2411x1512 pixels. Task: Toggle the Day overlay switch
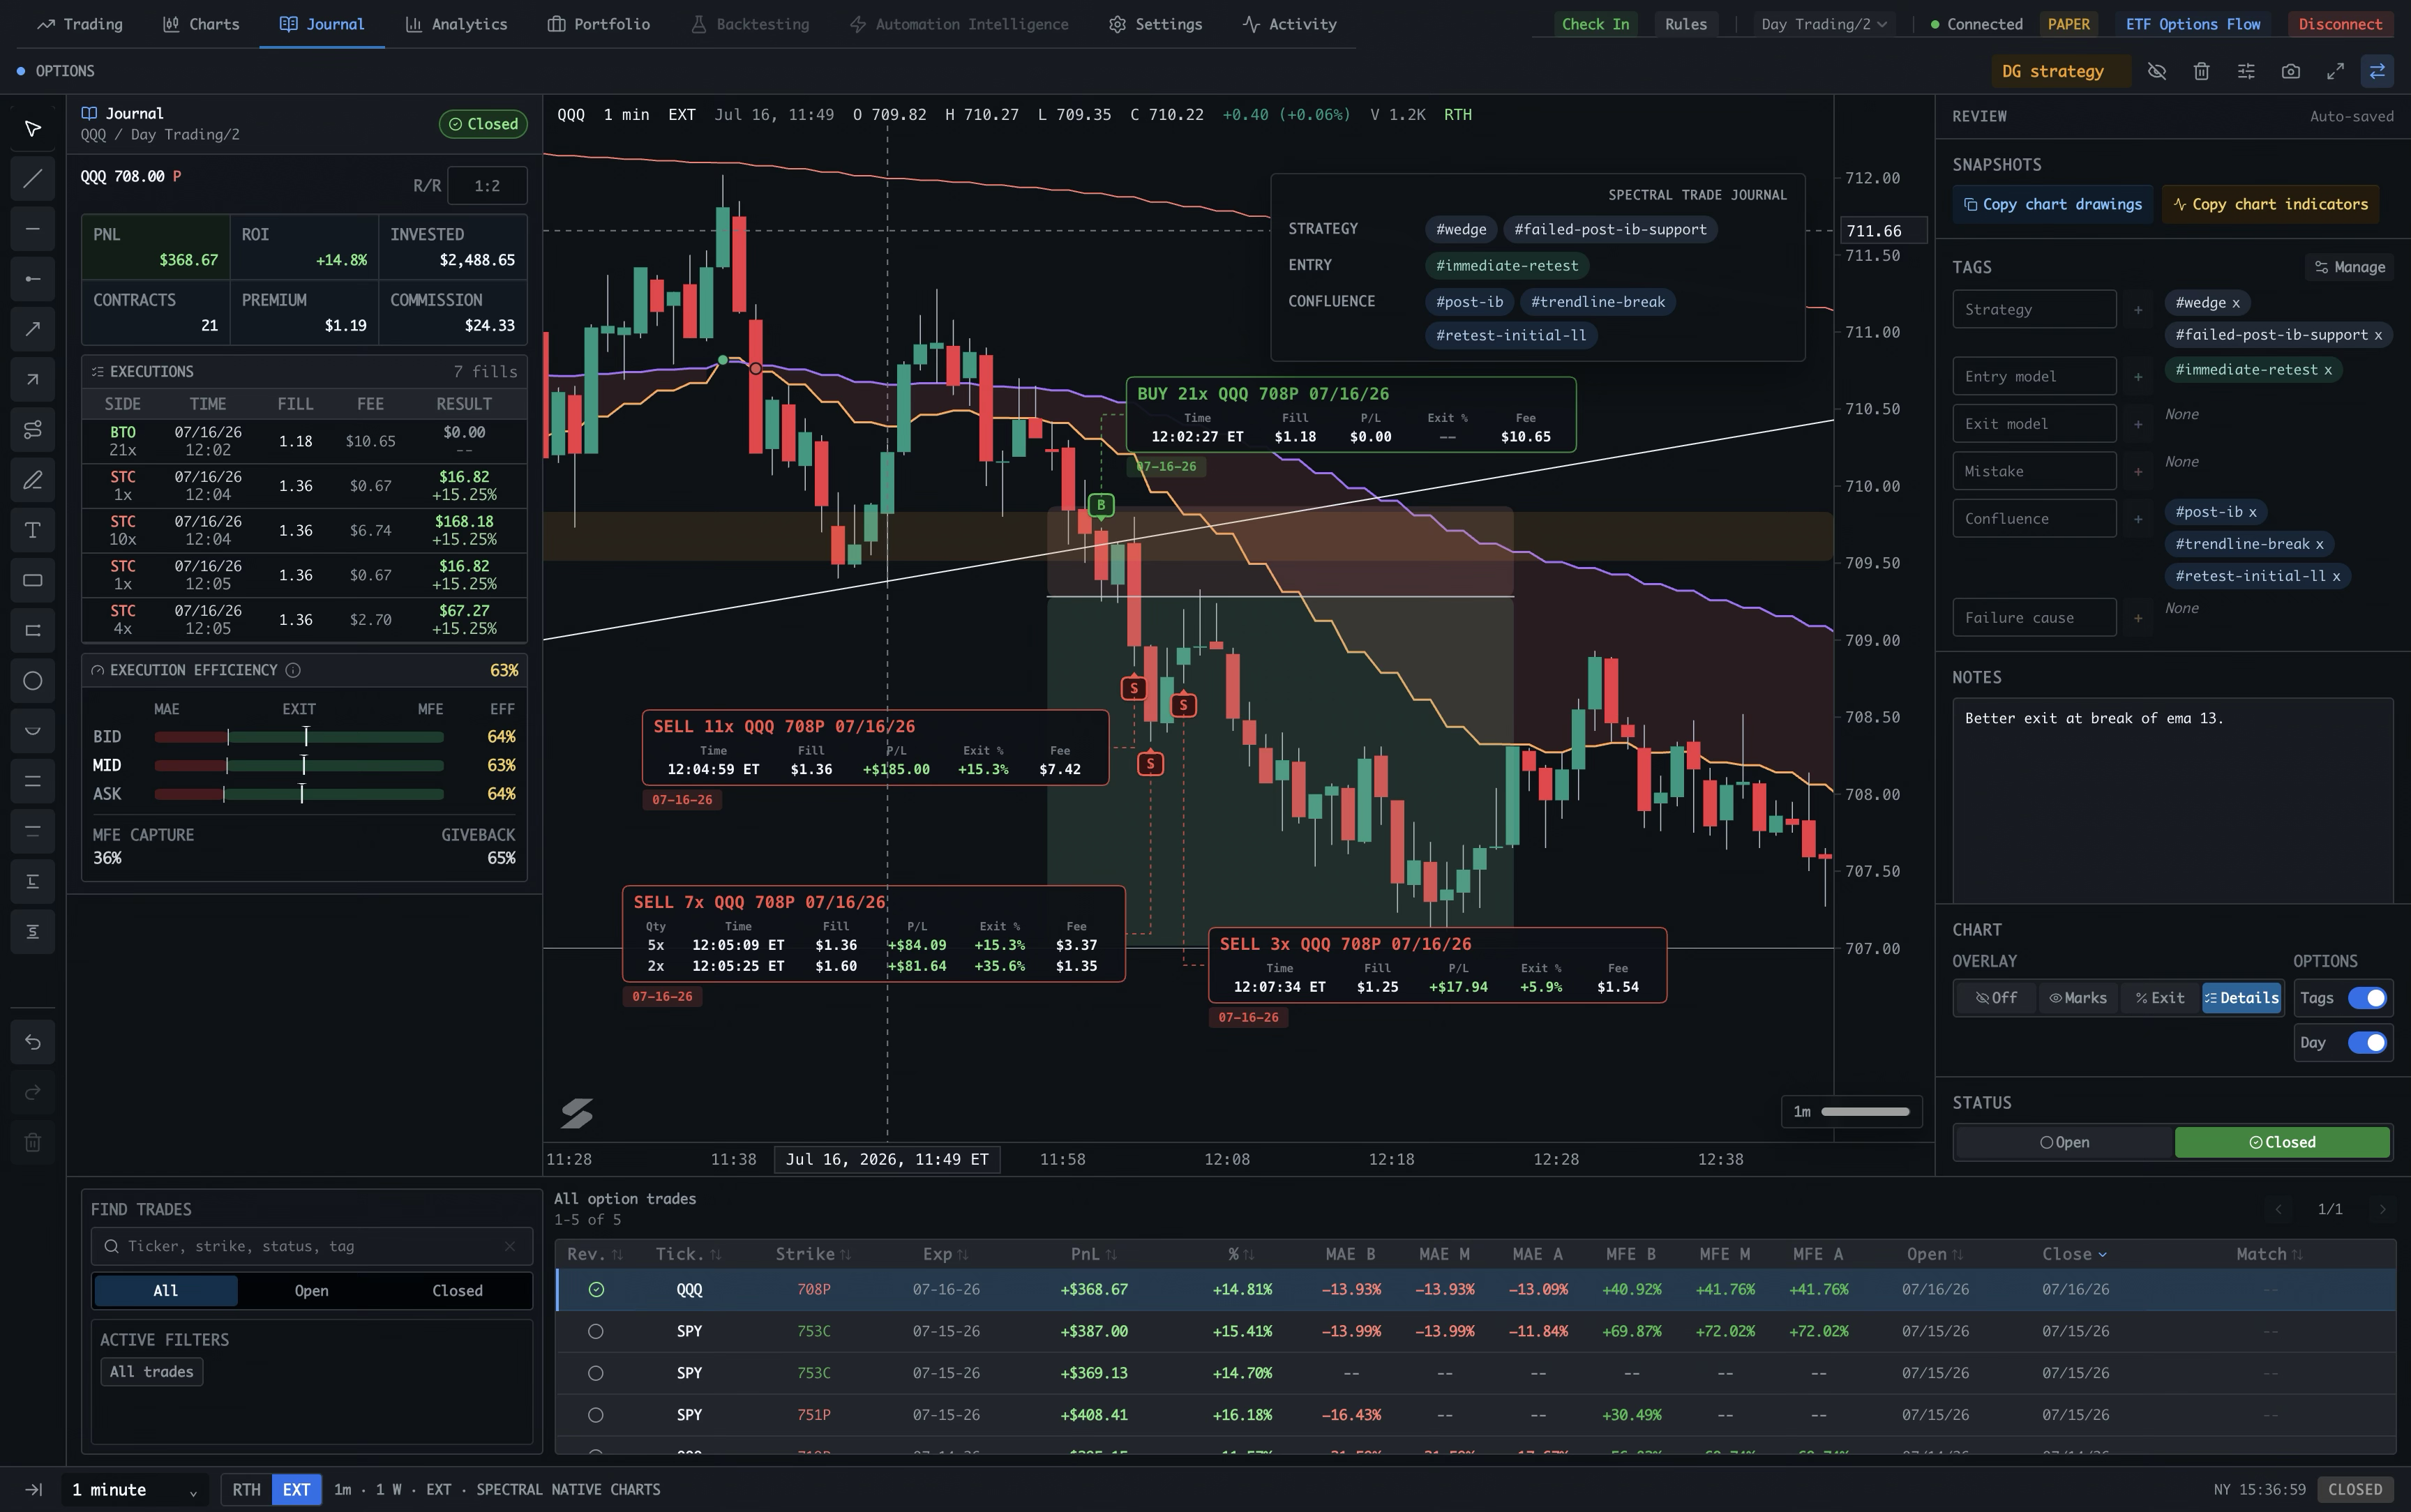point(2367,1043)
